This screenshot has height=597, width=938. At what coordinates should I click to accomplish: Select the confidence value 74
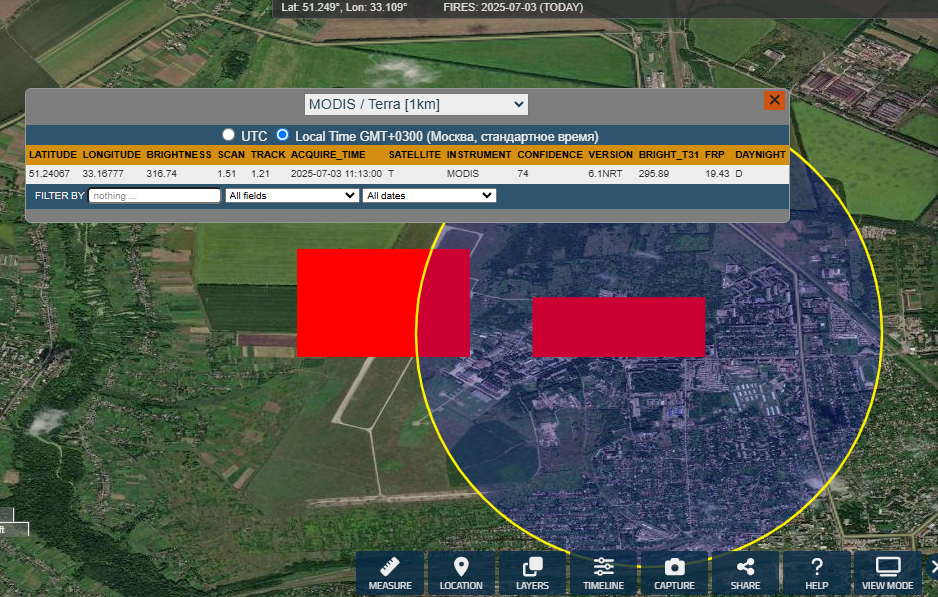[x=523, y=173]
